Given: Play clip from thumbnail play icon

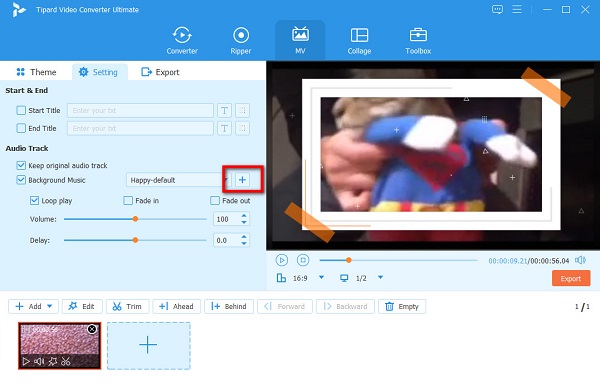Looking at the screenshot, I should pos(26,361).
